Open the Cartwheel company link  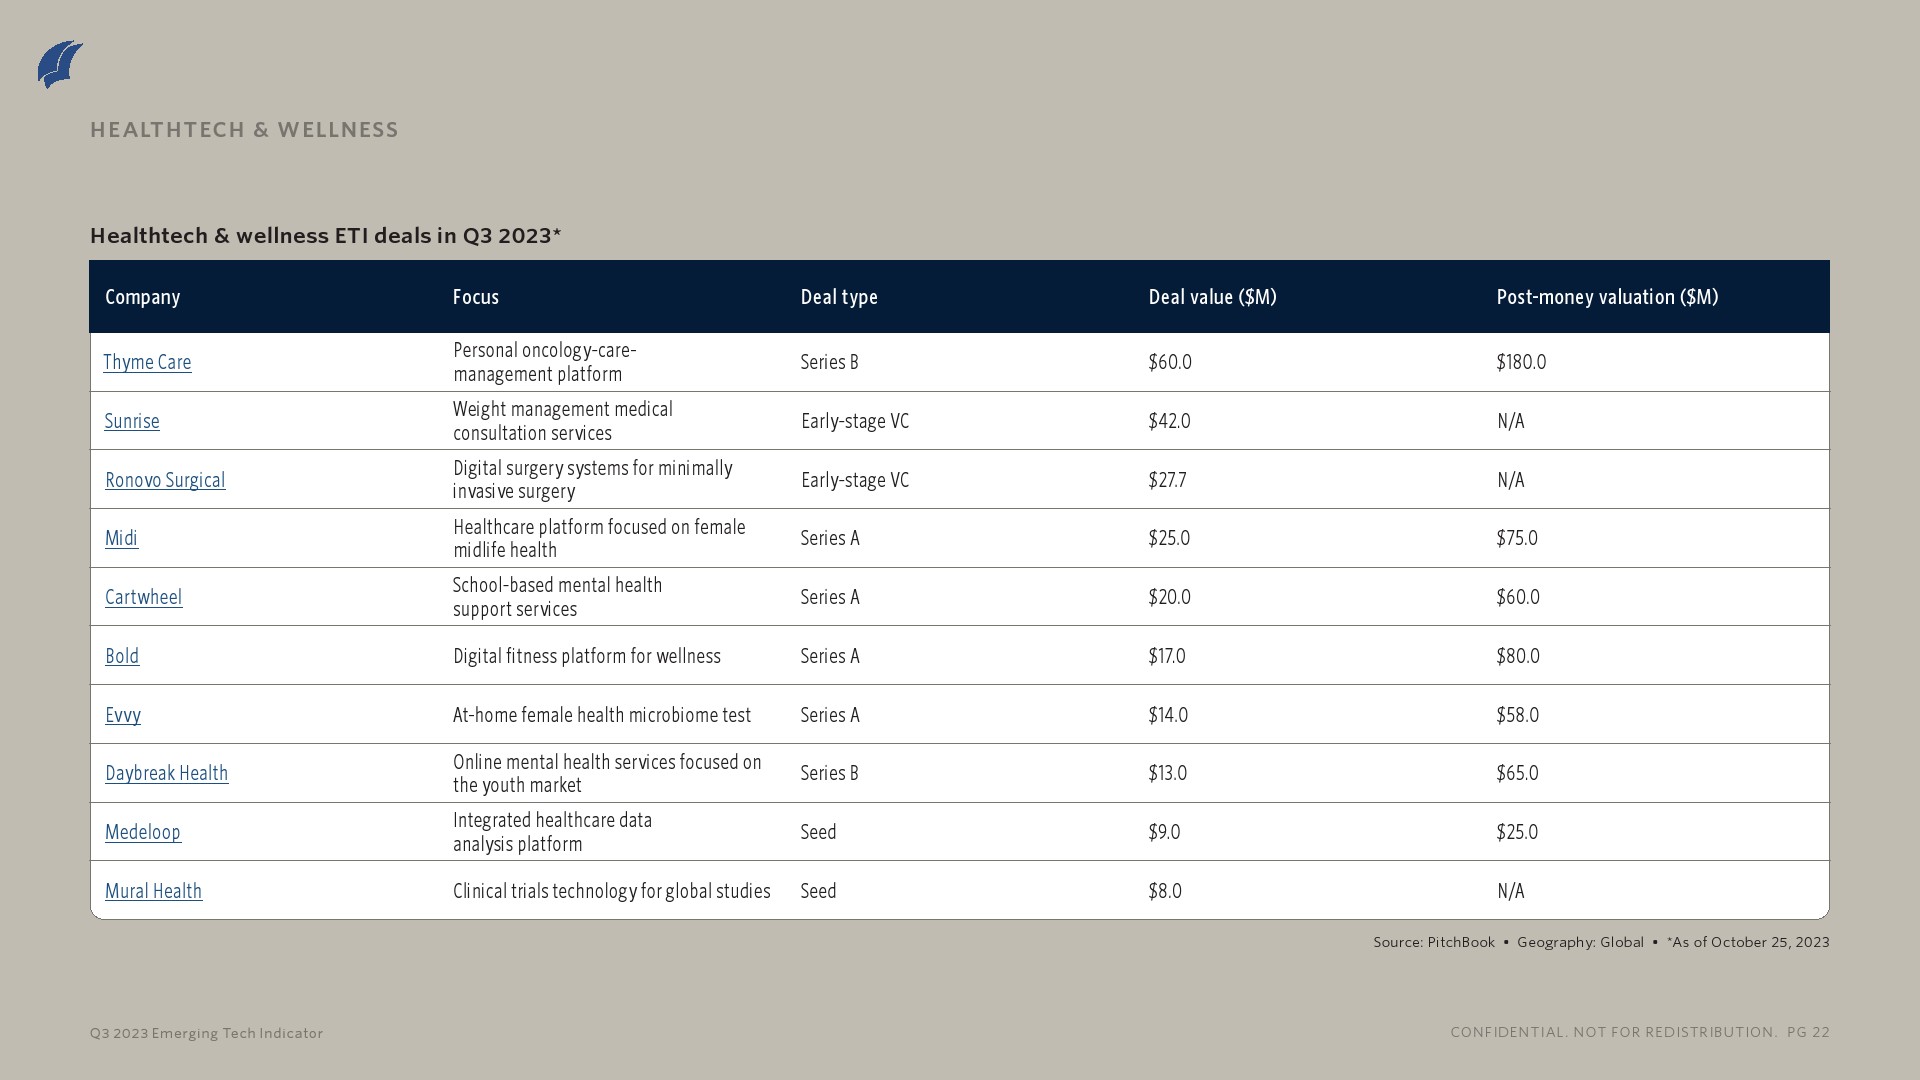(143, 597)
